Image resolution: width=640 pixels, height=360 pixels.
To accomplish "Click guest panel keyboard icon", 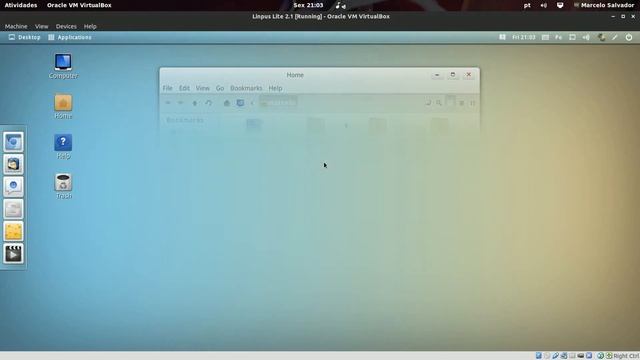I will point(545,37).
